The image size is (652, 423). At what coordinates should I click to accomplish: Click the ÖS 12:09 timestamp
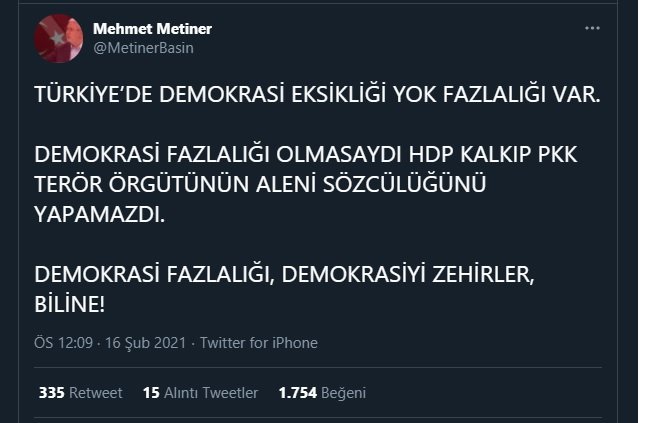click(x=63, y=343)
